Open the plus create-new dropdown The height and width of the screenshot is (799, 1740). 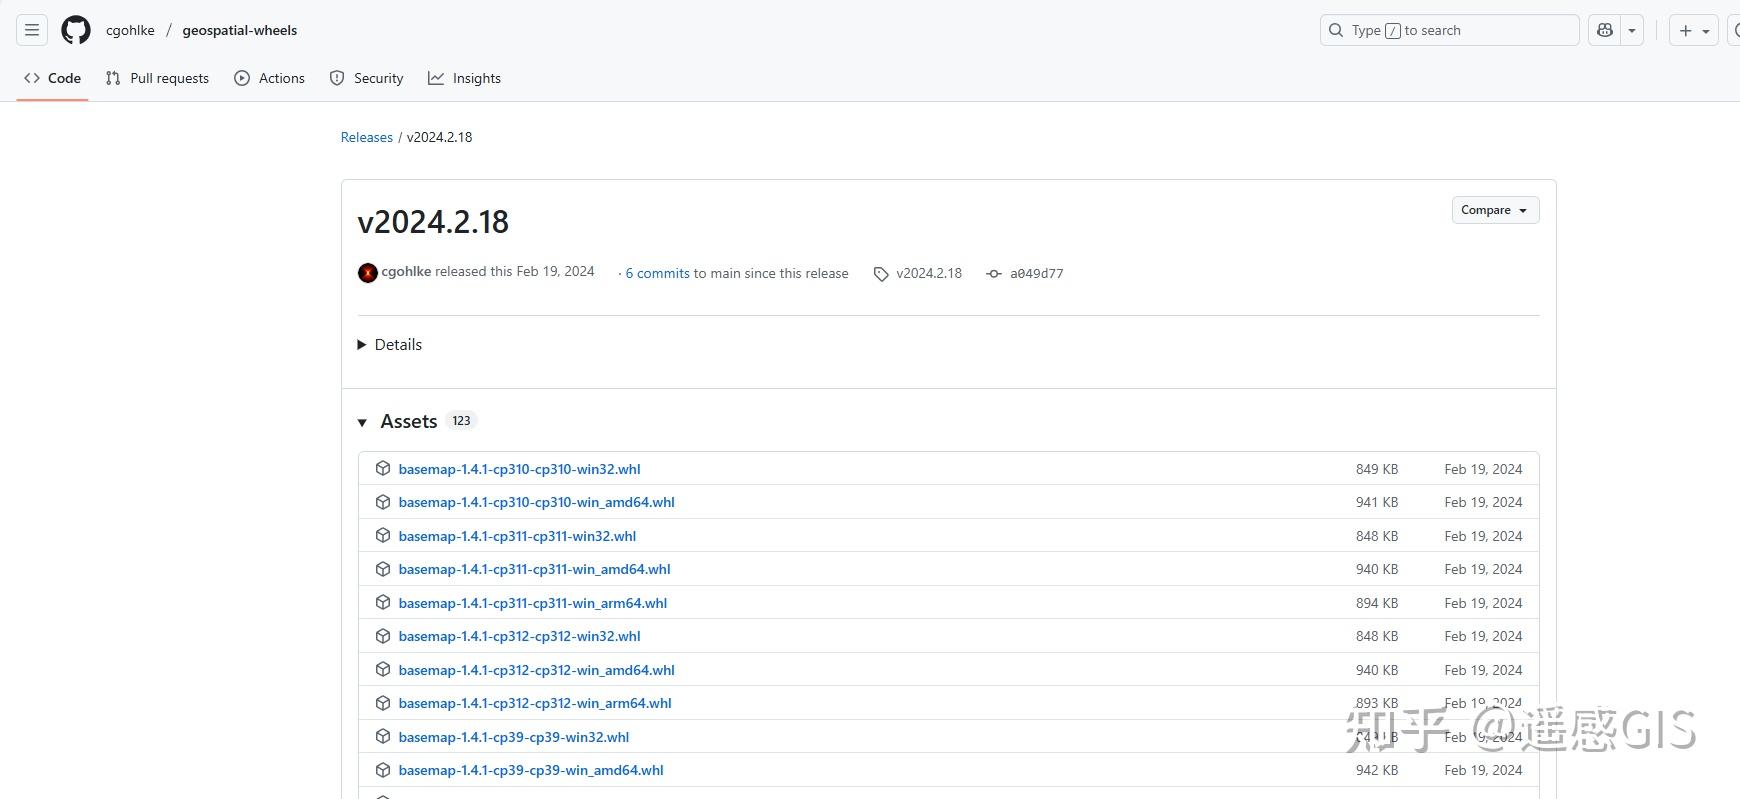coord(1693,30)
